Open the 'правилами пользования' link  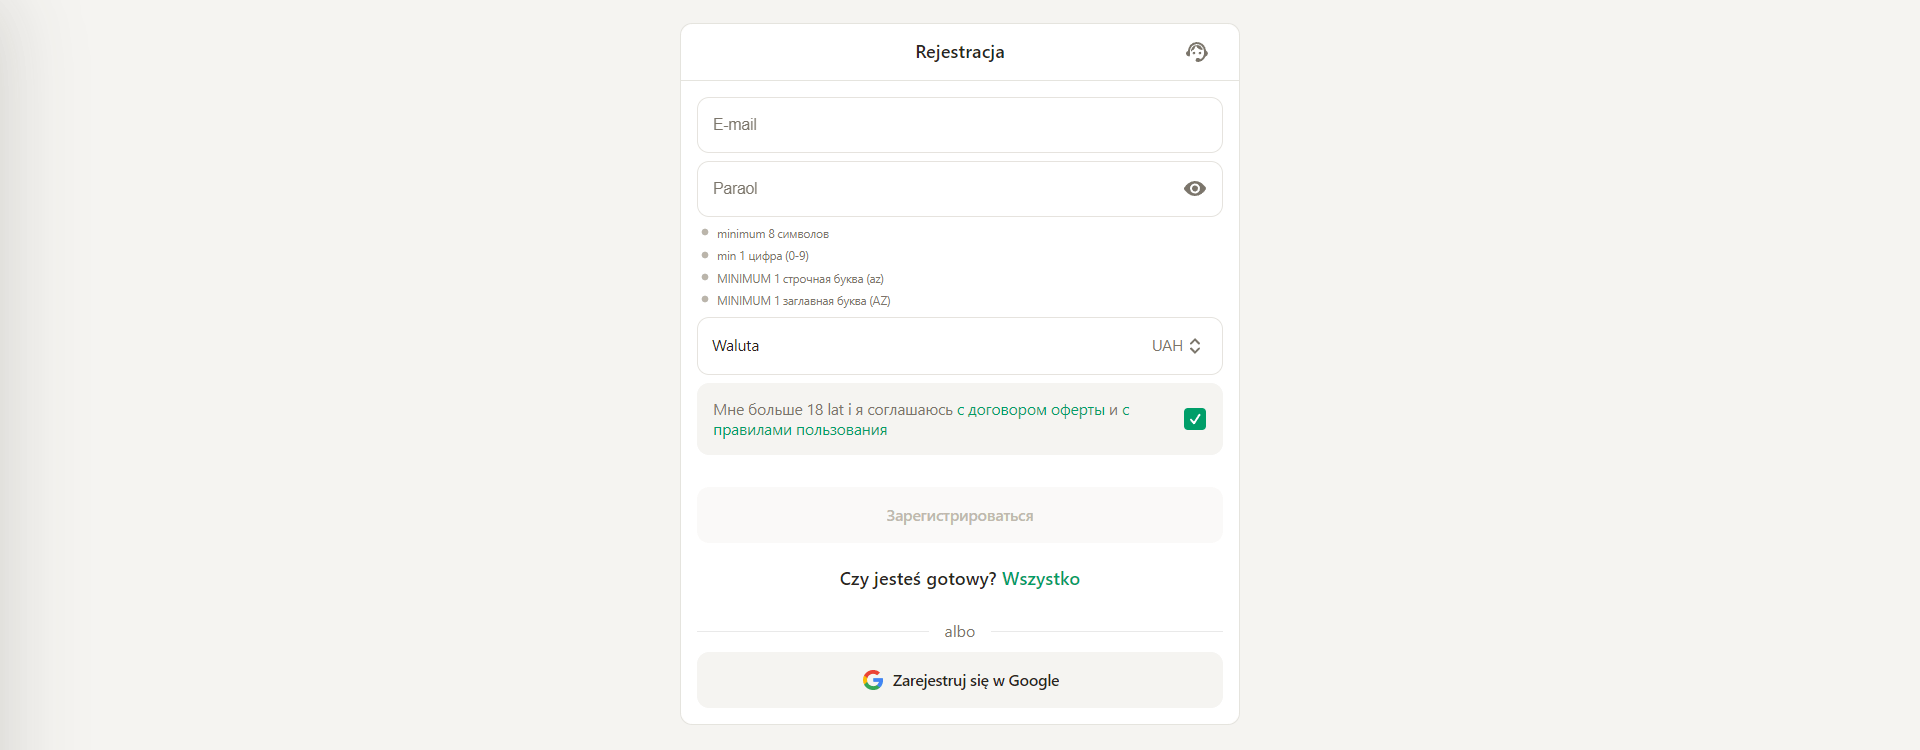click(x=800, y=430)
